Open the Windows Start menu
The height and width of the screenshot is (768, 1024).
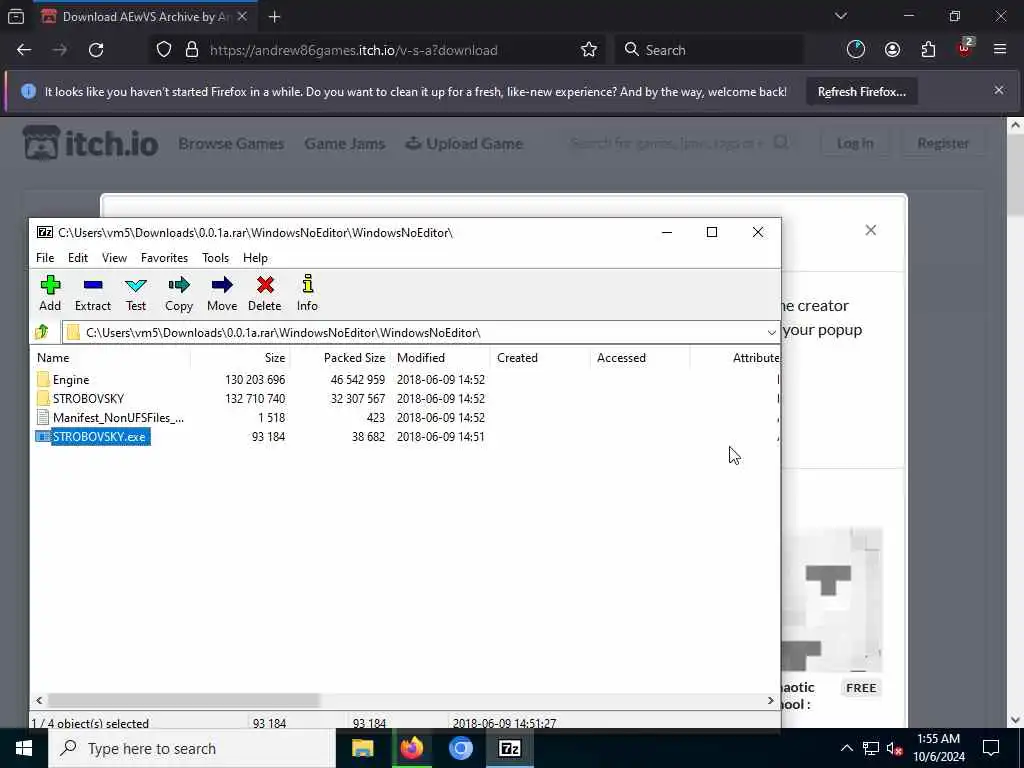click(24, 748)
